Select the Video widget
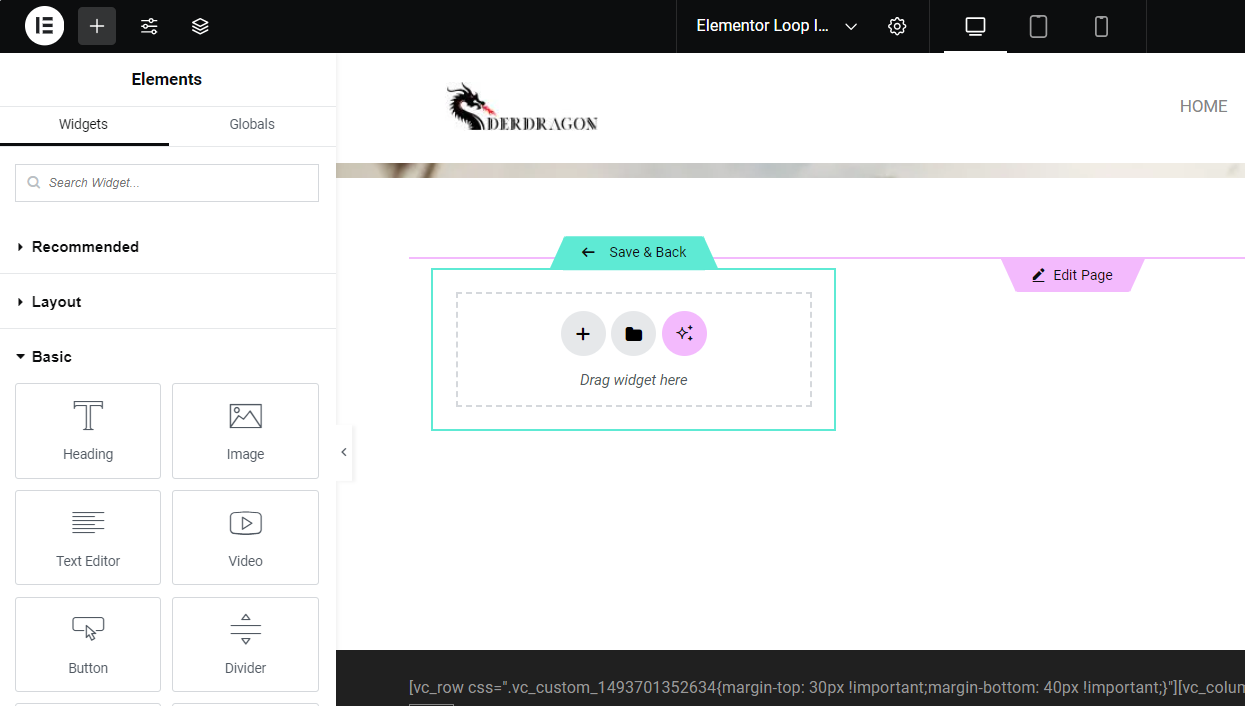This screenshot has width=1245, height=706. 245,537
